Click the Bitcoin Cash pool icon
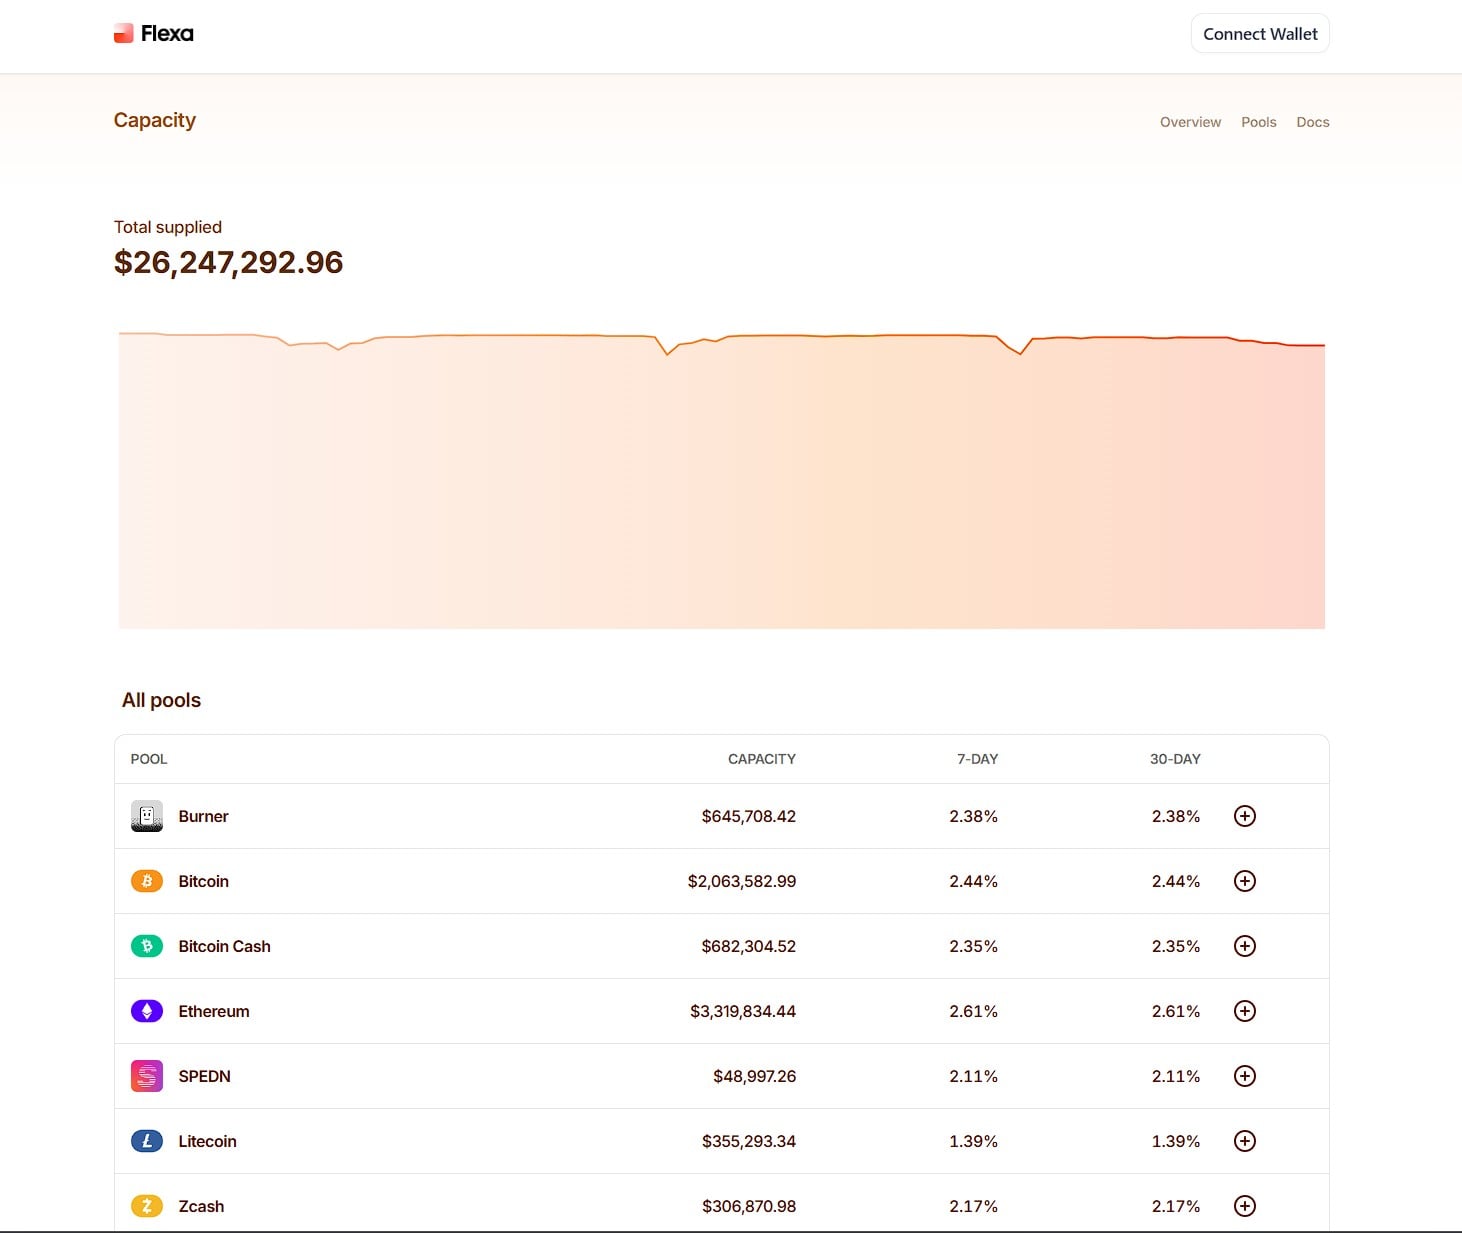Viewport: 1462px width, 1233px height. point(147,946)
